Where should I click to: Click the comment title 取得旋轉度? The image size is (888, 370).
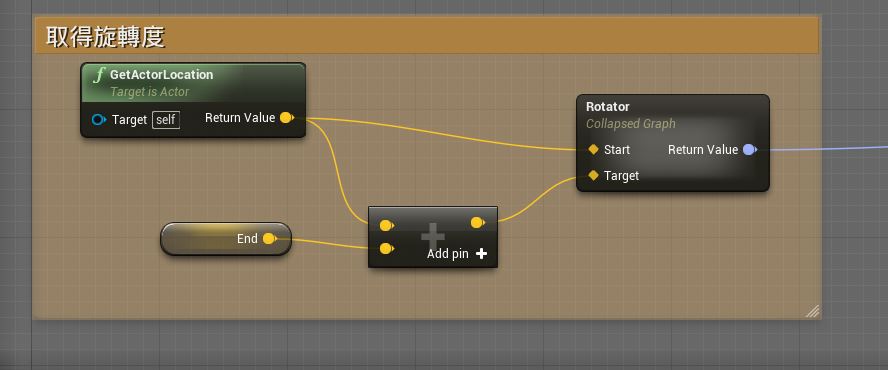pyautogui.click(x=105, y=37)
